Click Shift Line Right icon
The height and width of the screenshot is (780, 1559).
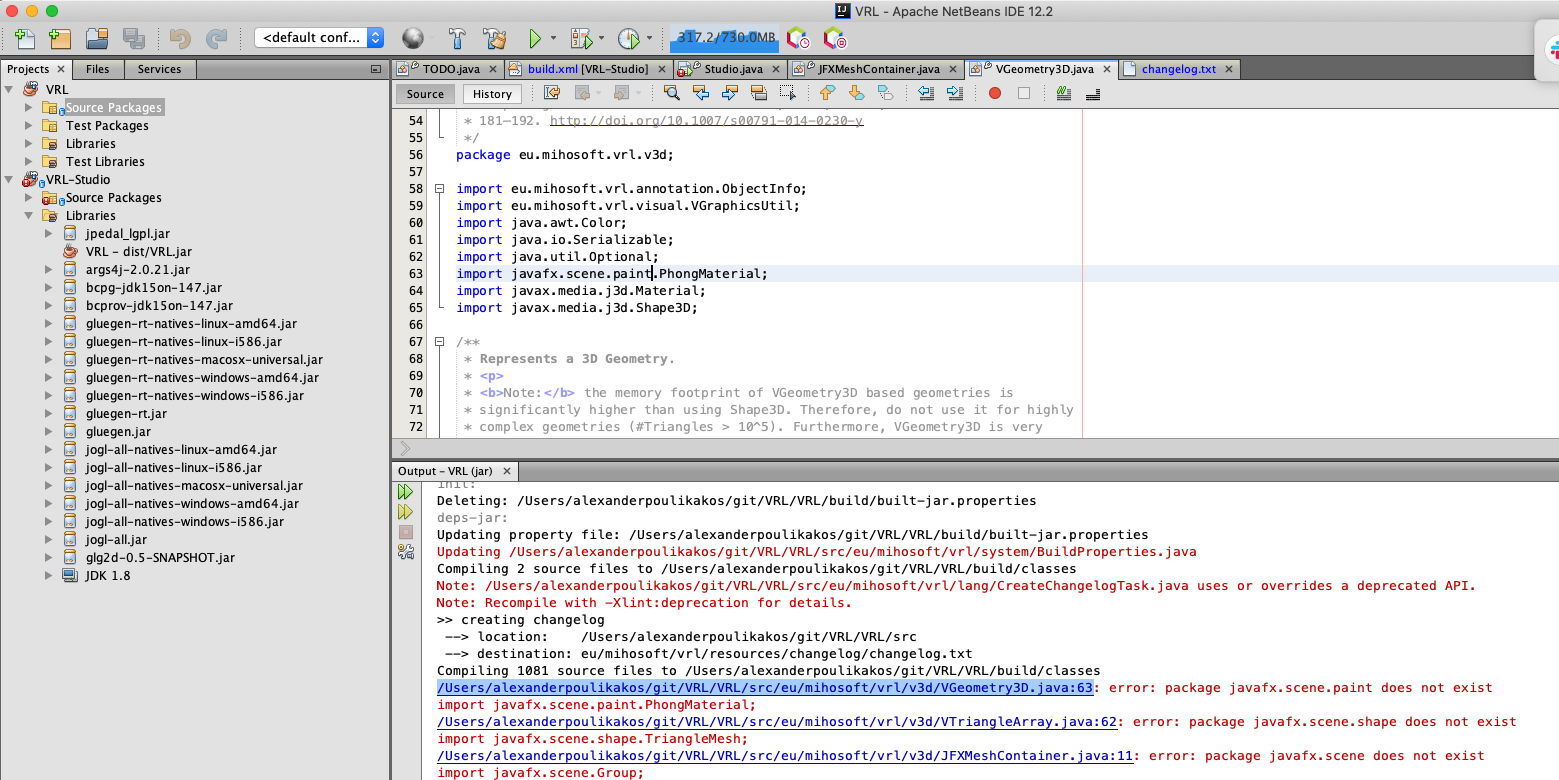coord(955,93)
